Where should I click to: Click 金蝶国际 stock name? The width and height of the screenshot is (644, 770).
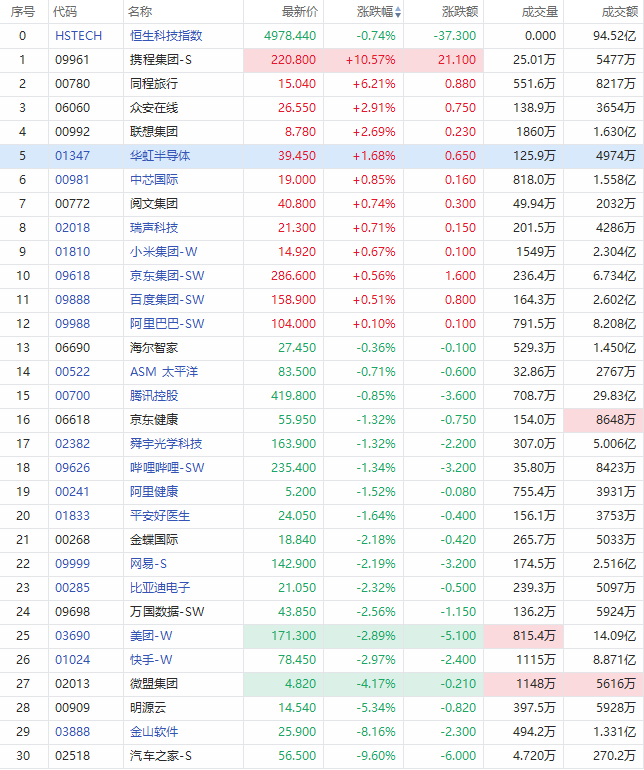[154, 540]
